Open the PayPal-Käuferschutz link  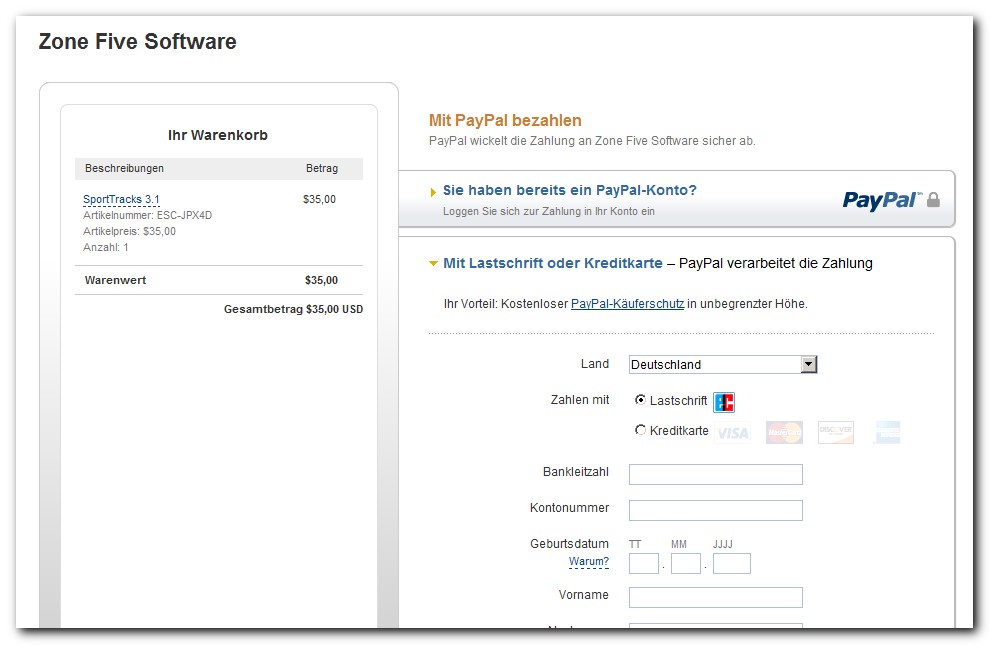click(627, 304)
